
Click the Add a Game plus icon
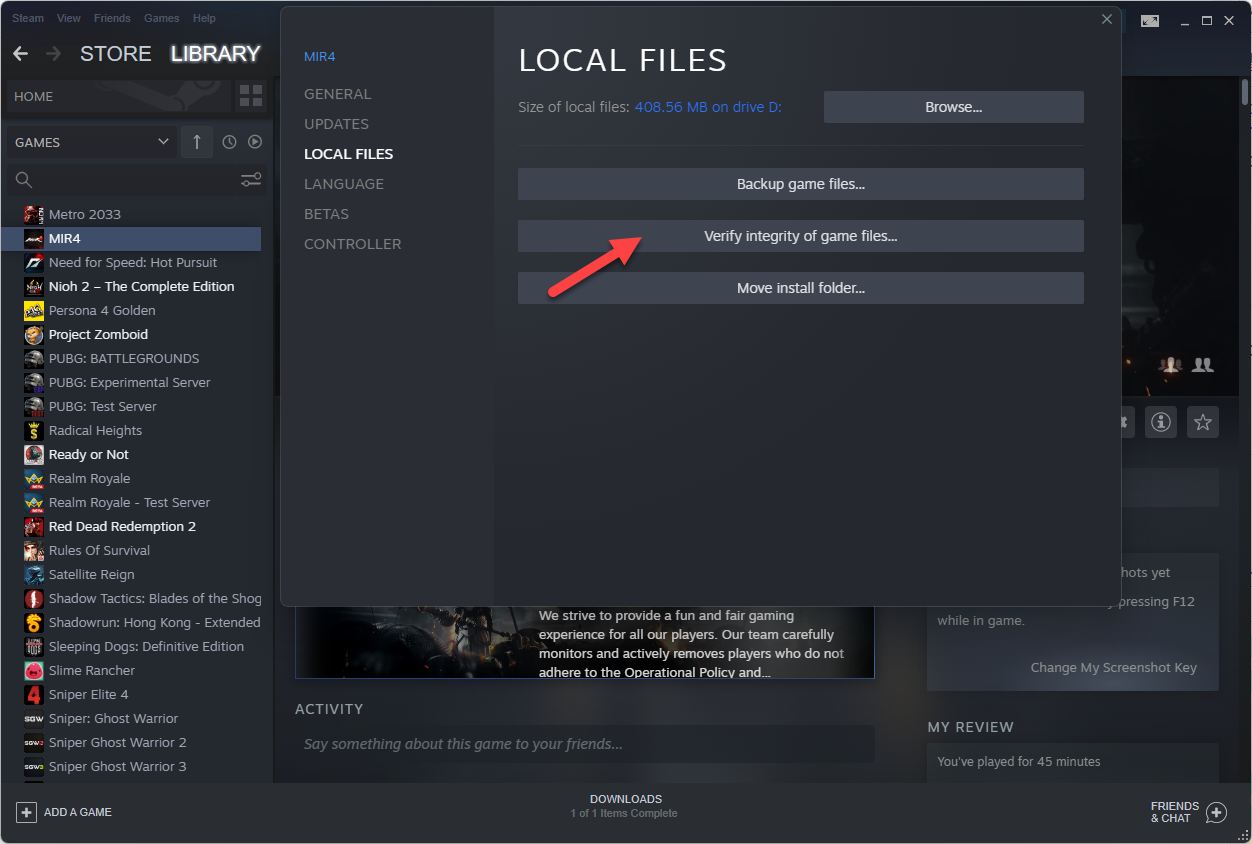pos(26,812)
